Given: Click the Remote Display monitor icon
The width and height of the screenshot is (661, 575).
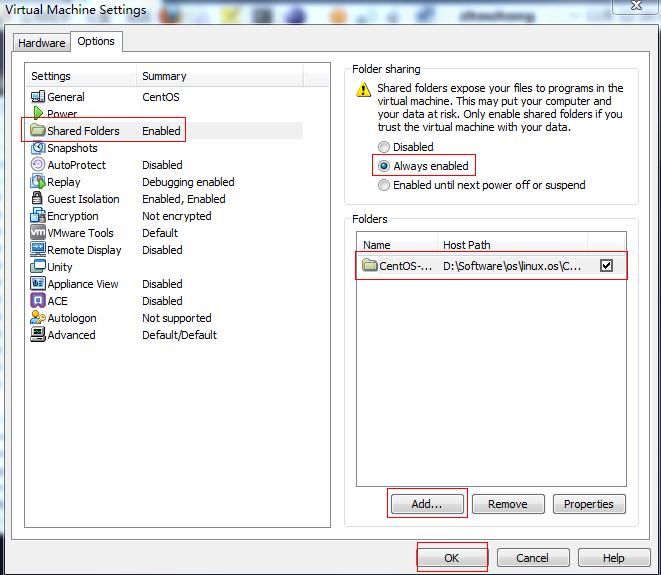Looking at the screenshot, I should (x=38, y=250).
